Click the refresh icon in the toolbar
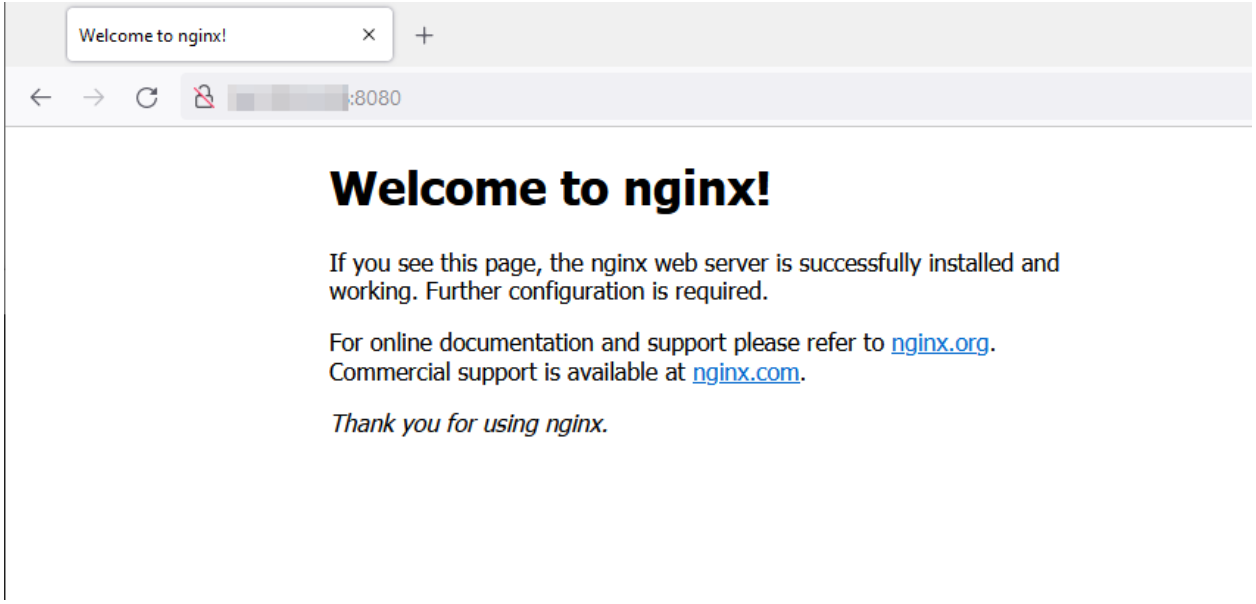 (148, 97)
